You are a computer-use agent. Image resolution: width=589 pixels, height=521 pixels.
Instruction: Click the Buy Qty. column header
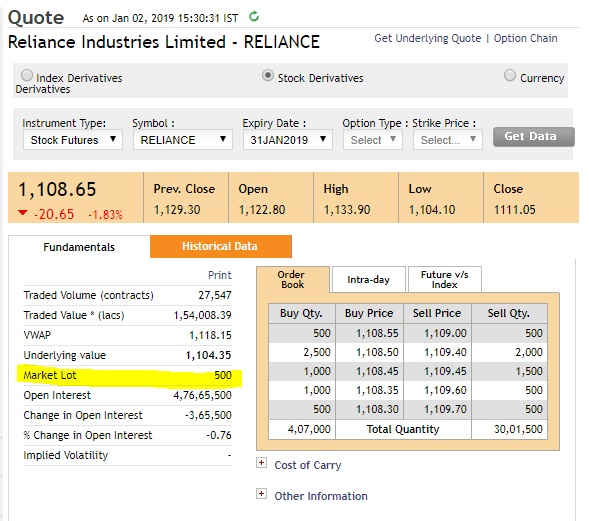(302, 313)
